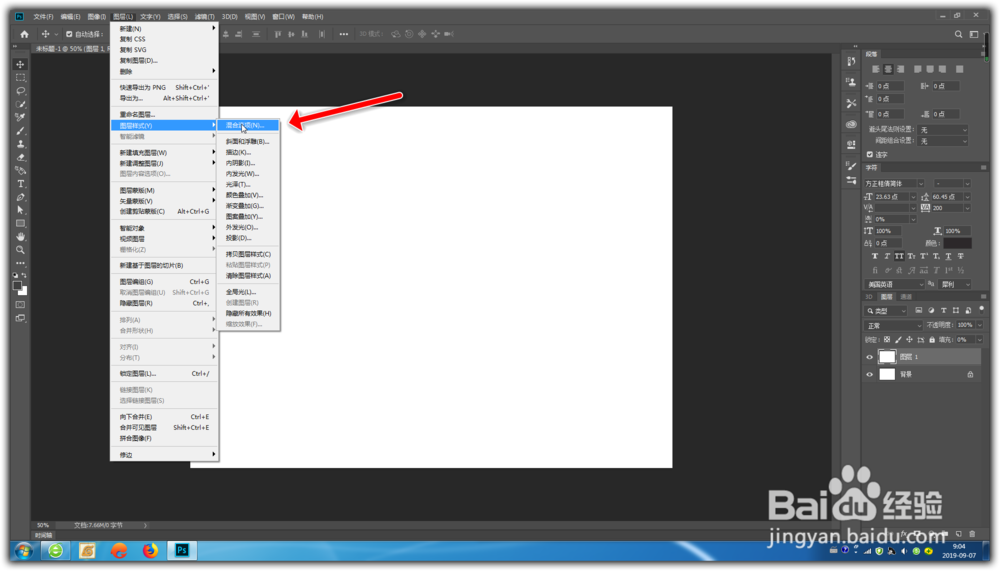
Task: Open Photoshop from the Windows taskbar
Action: point(182,550)
